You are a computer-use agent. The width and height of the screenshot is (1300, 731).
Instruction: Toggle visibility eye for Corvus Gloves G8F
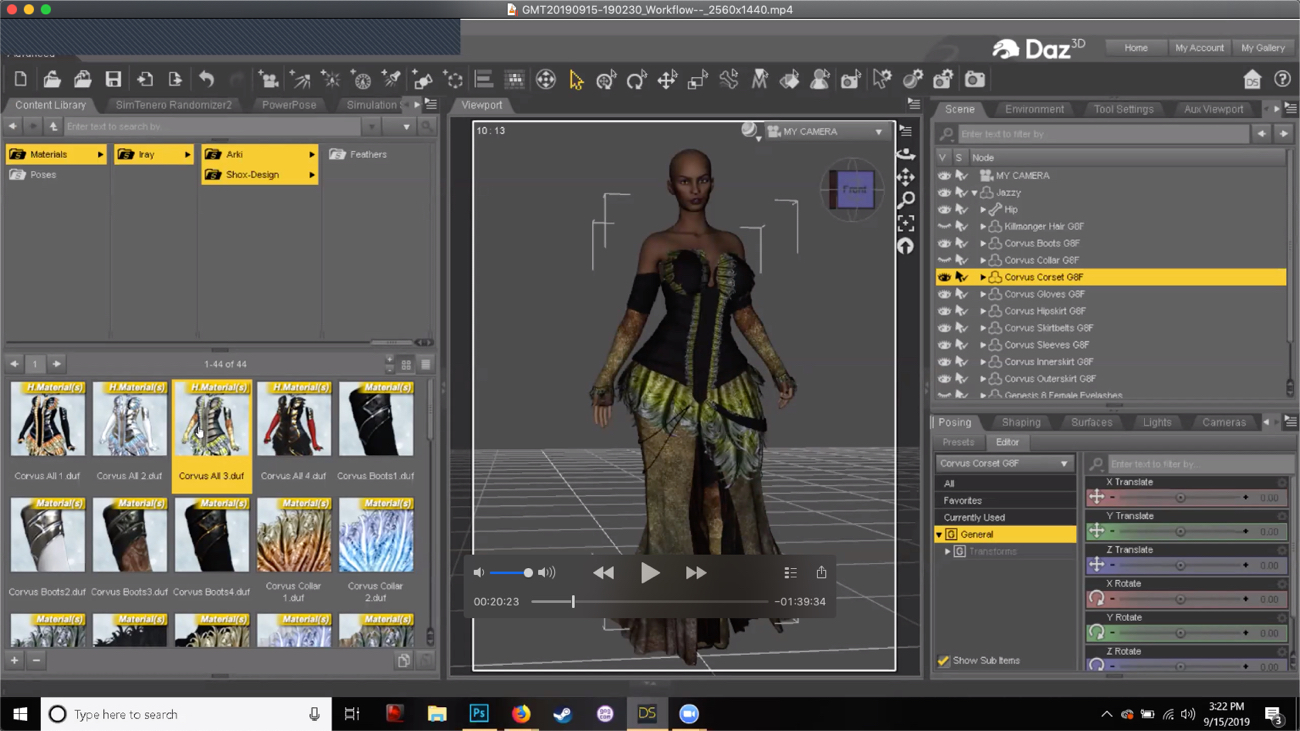point(944,294)
